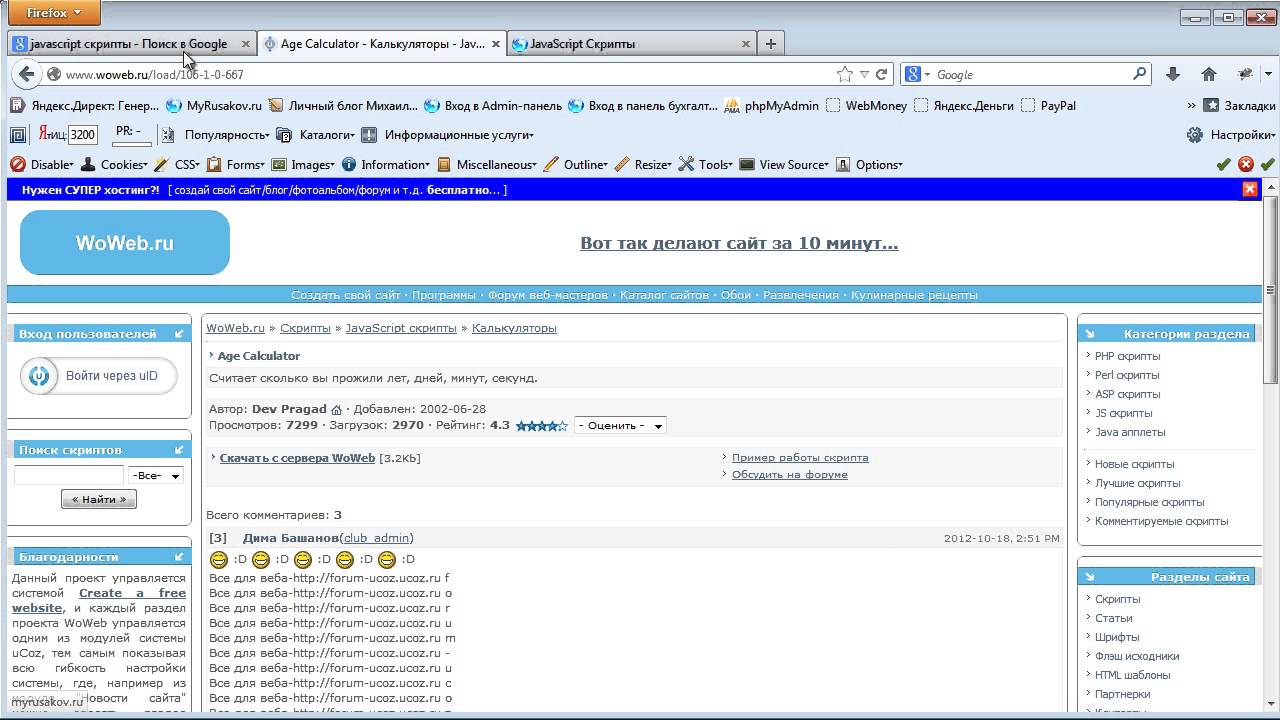Submit search with the magnifier icon
The image size is (1280, 720).
1139,74
